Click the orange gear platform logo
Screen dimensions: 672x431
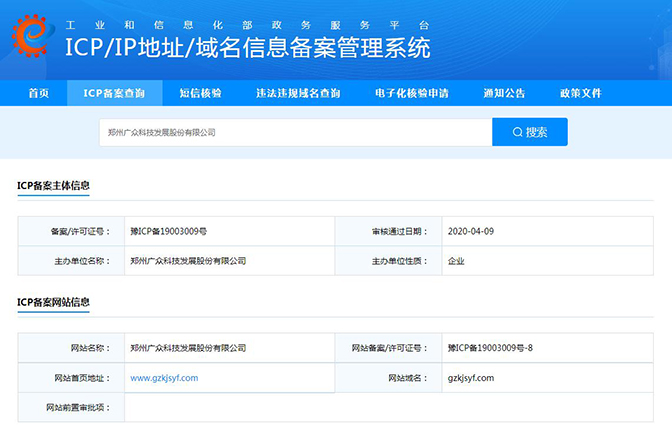(x=31, y=37)
